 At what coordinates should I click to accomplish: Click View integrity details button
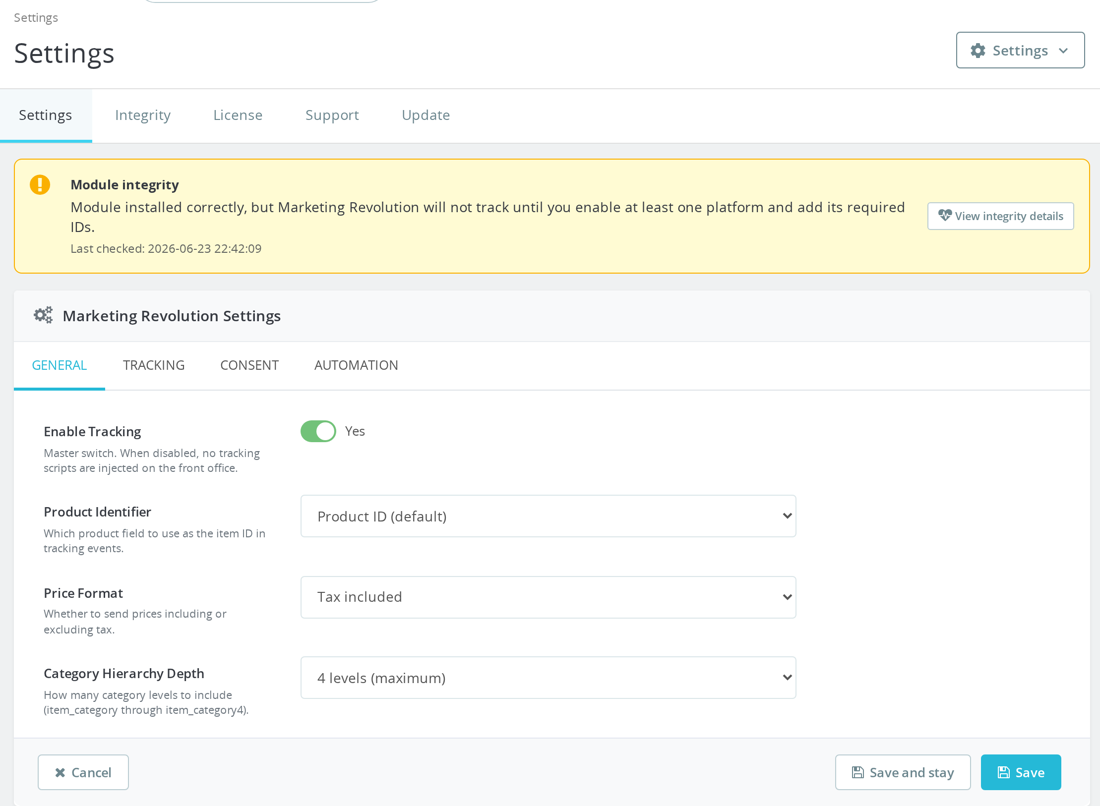(x=1000, y=216)
